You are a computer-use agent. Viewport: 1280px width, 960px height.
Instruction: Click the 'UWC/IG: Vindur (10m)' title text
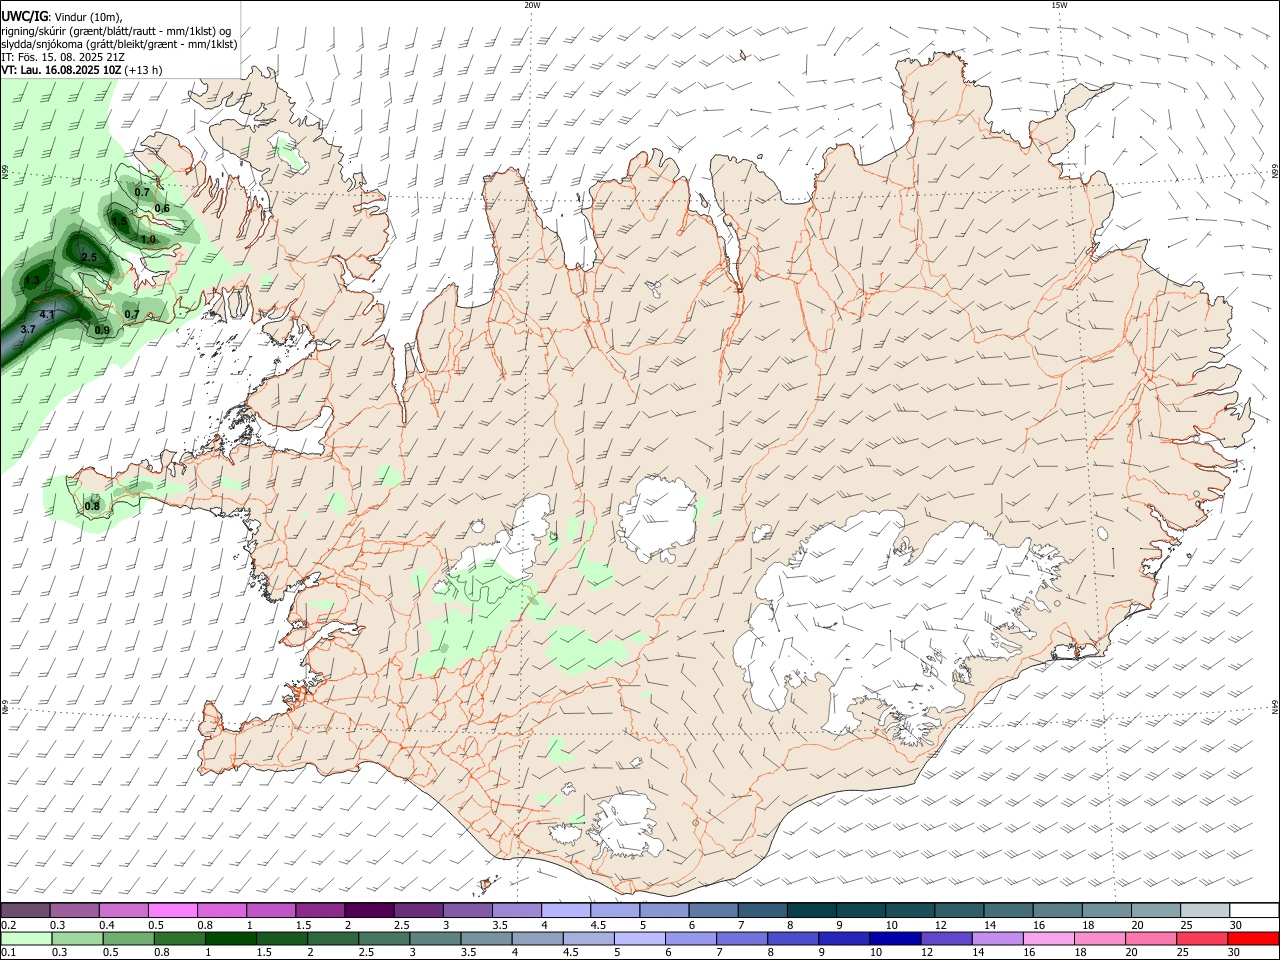click(x=62, y=17)
